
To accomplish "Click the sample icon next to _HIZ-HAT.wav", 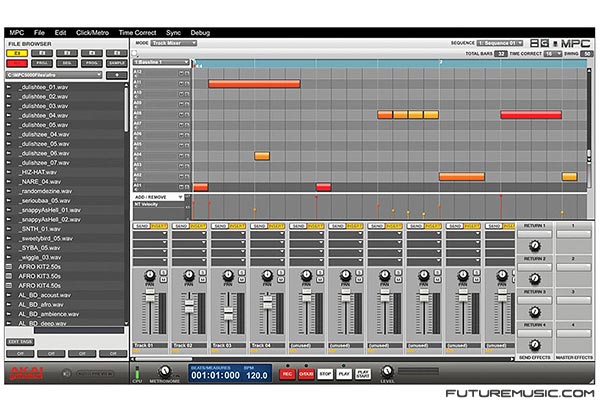I will pyautogui.click(x=9, y=172).
